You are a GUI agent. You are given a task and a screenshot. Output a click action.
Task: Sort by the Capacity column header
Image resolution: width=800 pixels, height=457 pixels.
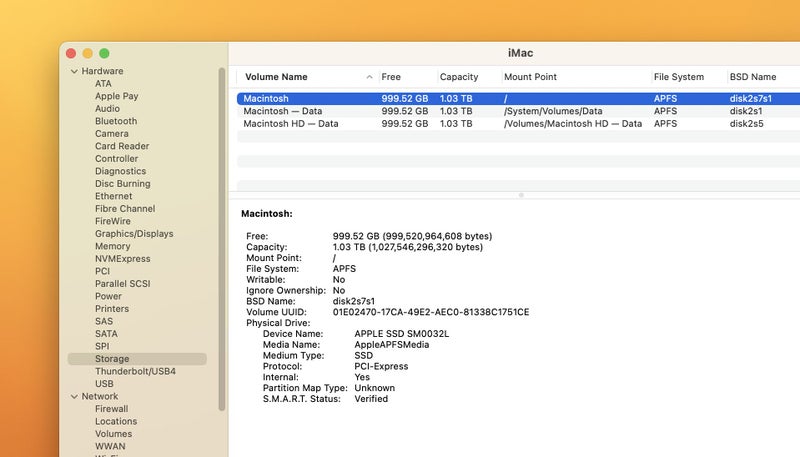tap(459, 77)
